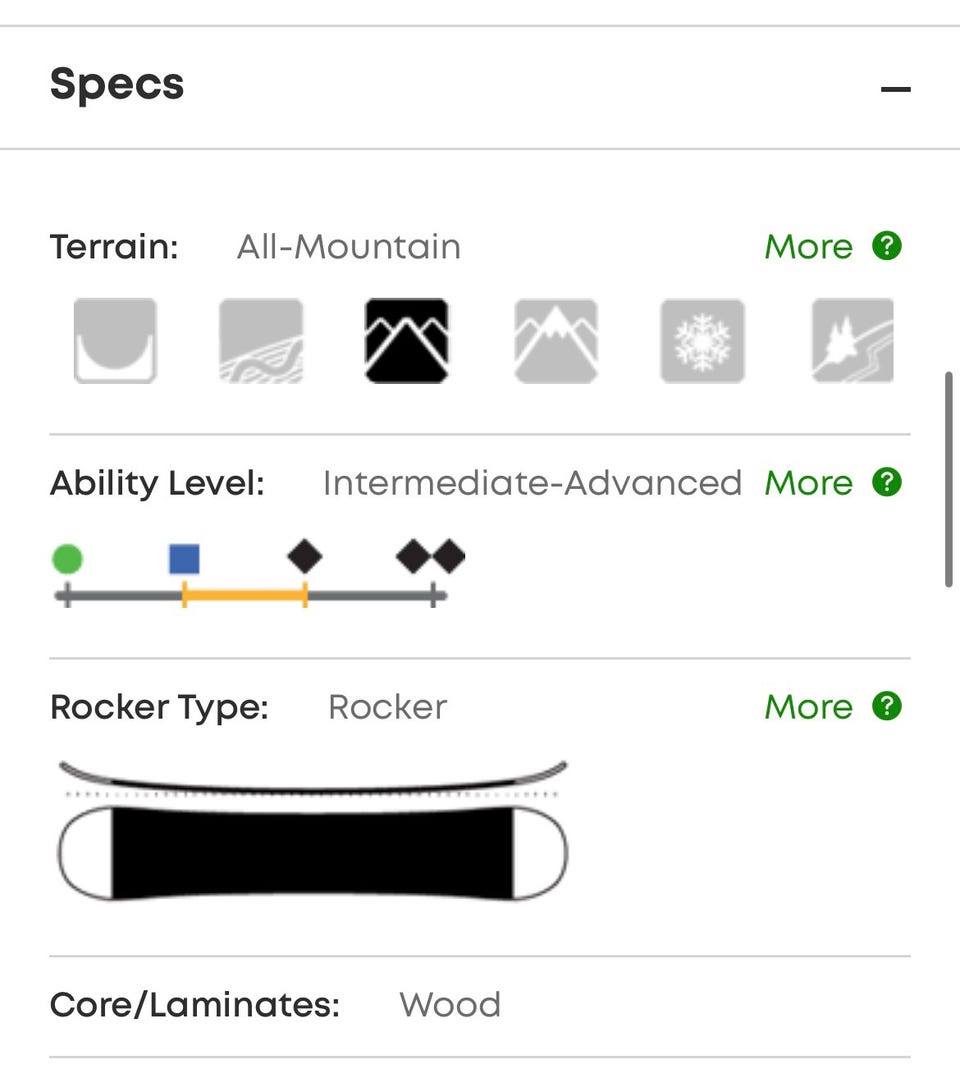The width and height of the screenshot is (960, 1078).
Task: Click the green circle beginner marker
Action: point(67,559)
